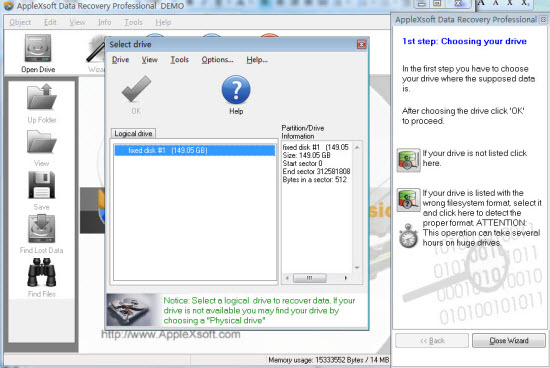
Task: Open the Options menu in dialog
Action: click(217, 60)
